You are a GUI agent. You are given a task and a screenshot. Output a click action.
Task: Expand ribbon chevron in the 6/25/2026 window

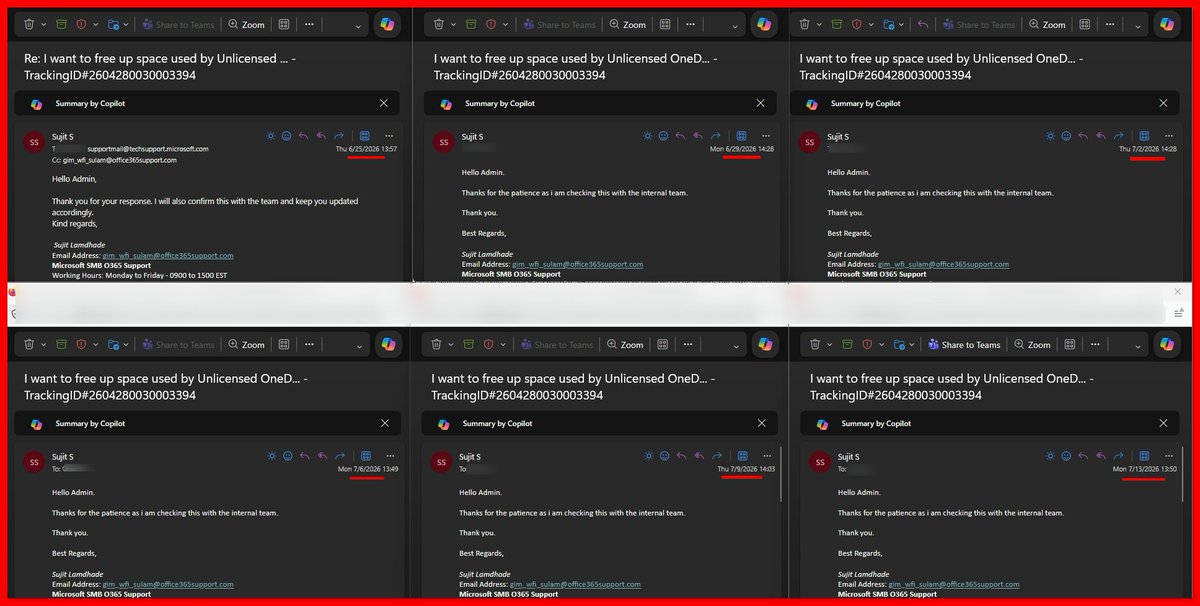(x=357, y=27)
